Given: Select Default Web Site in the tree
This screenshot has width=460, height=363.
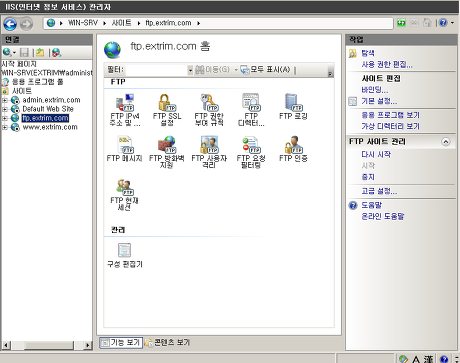Looking at the screenshot, I should pyautogui.click(x=48, y=109).
